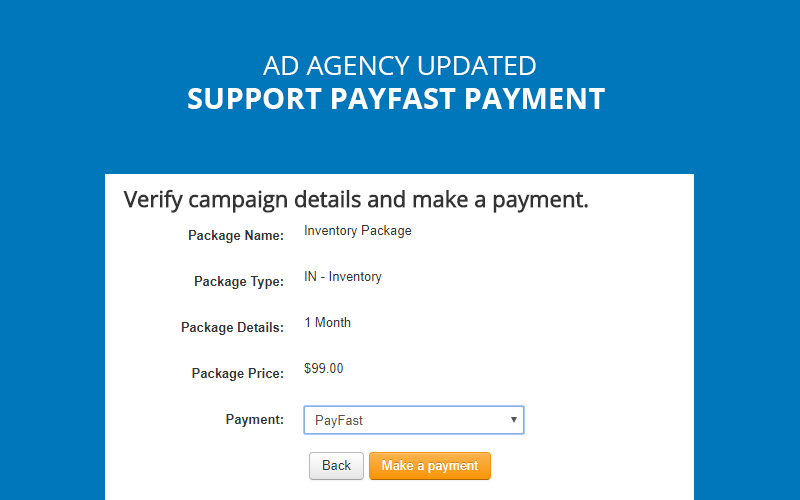Select the $99.00 price value
Viewport: 800px width, 500px height.
323,369
